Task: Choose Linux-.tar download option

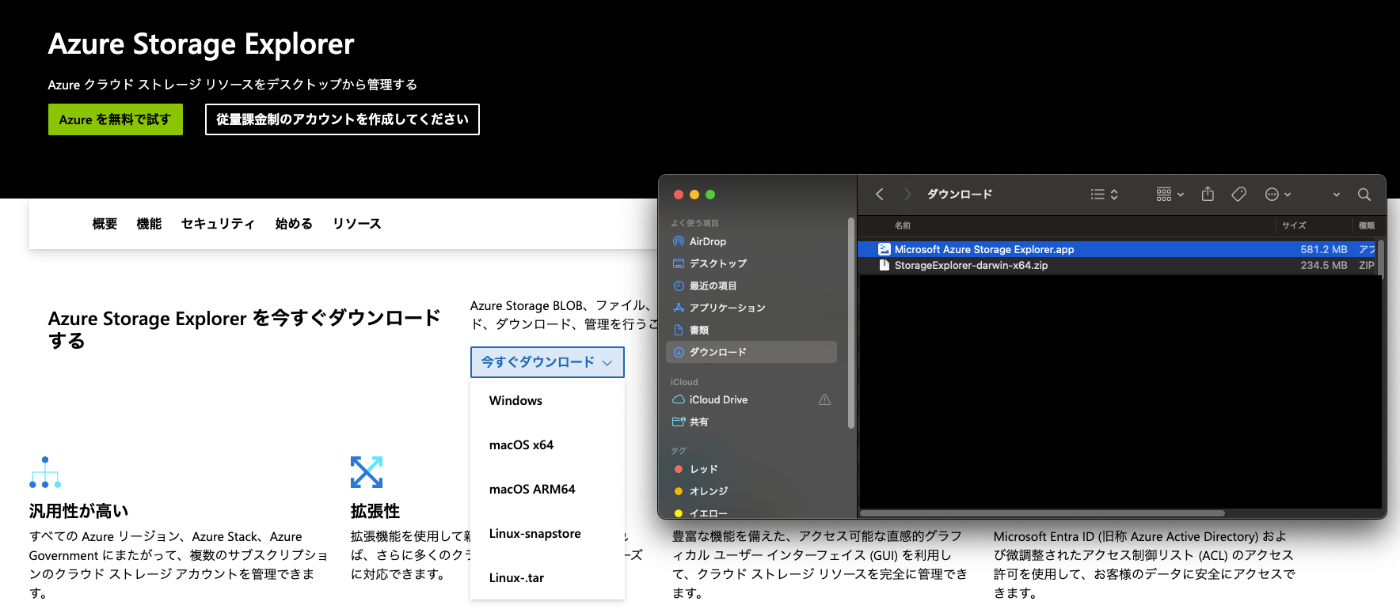Action: coord(547,577)
